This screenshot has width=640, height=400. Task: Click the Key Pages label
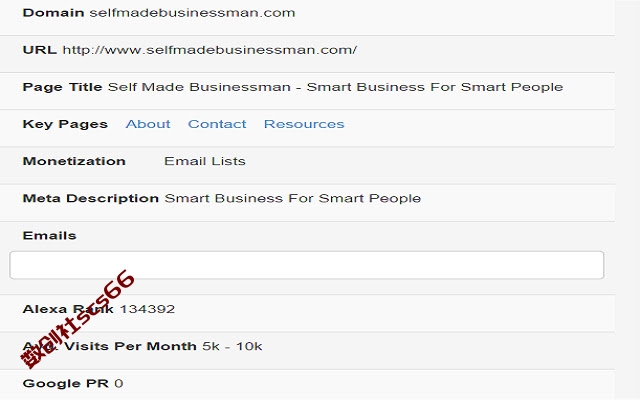[x=65, y=124]
